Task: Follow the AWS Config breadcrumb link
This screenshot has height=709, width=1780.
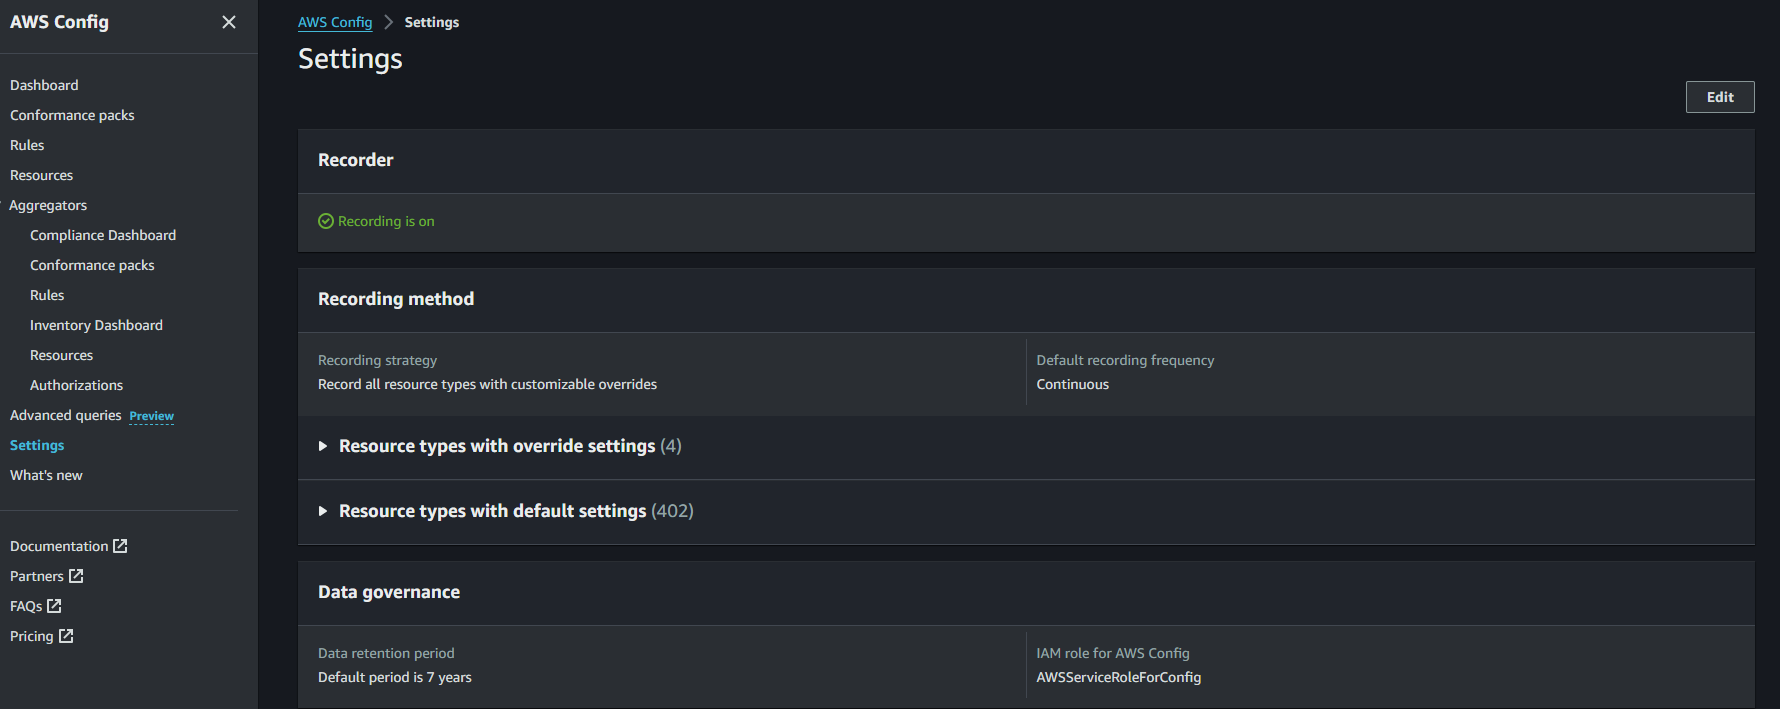Action: (335, 22)
